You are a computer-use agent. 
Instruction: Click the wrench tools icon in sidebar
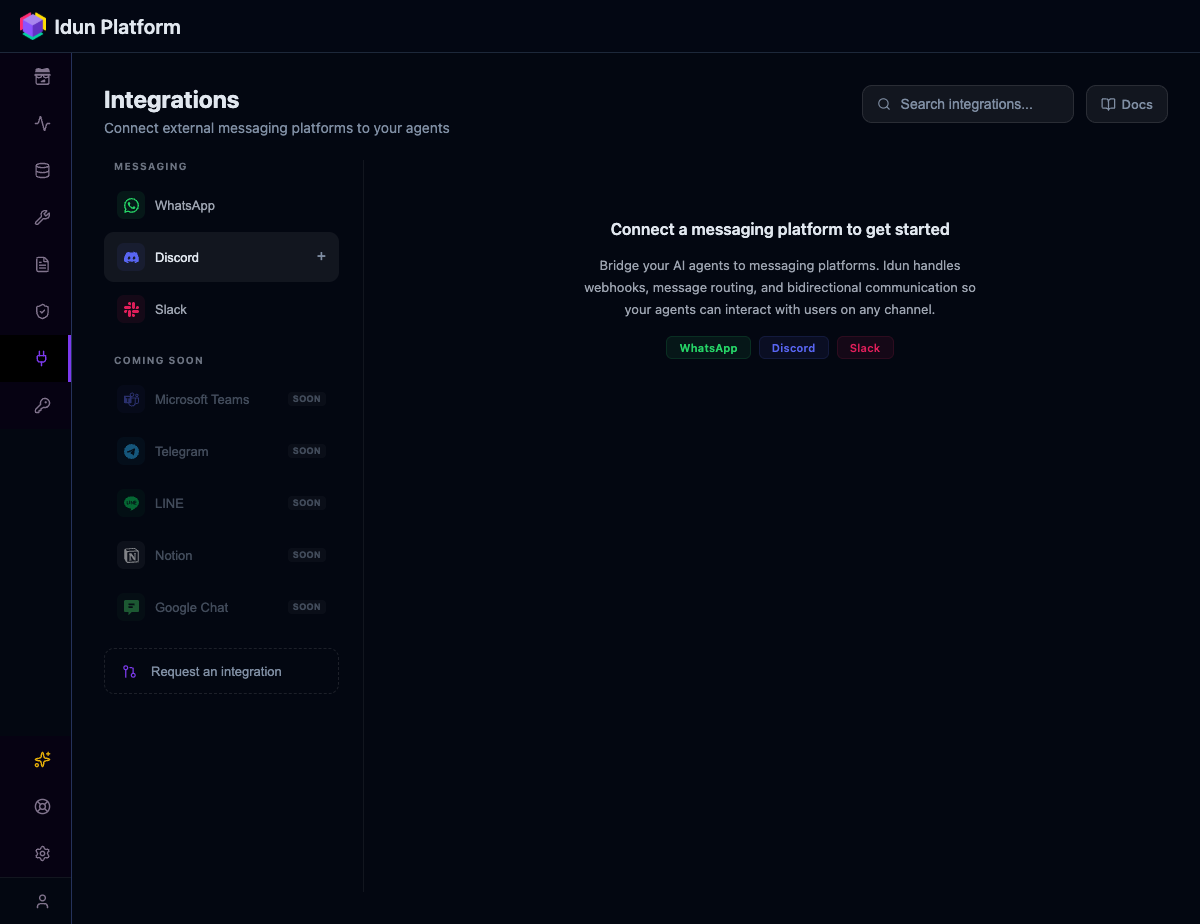[42, 217]
